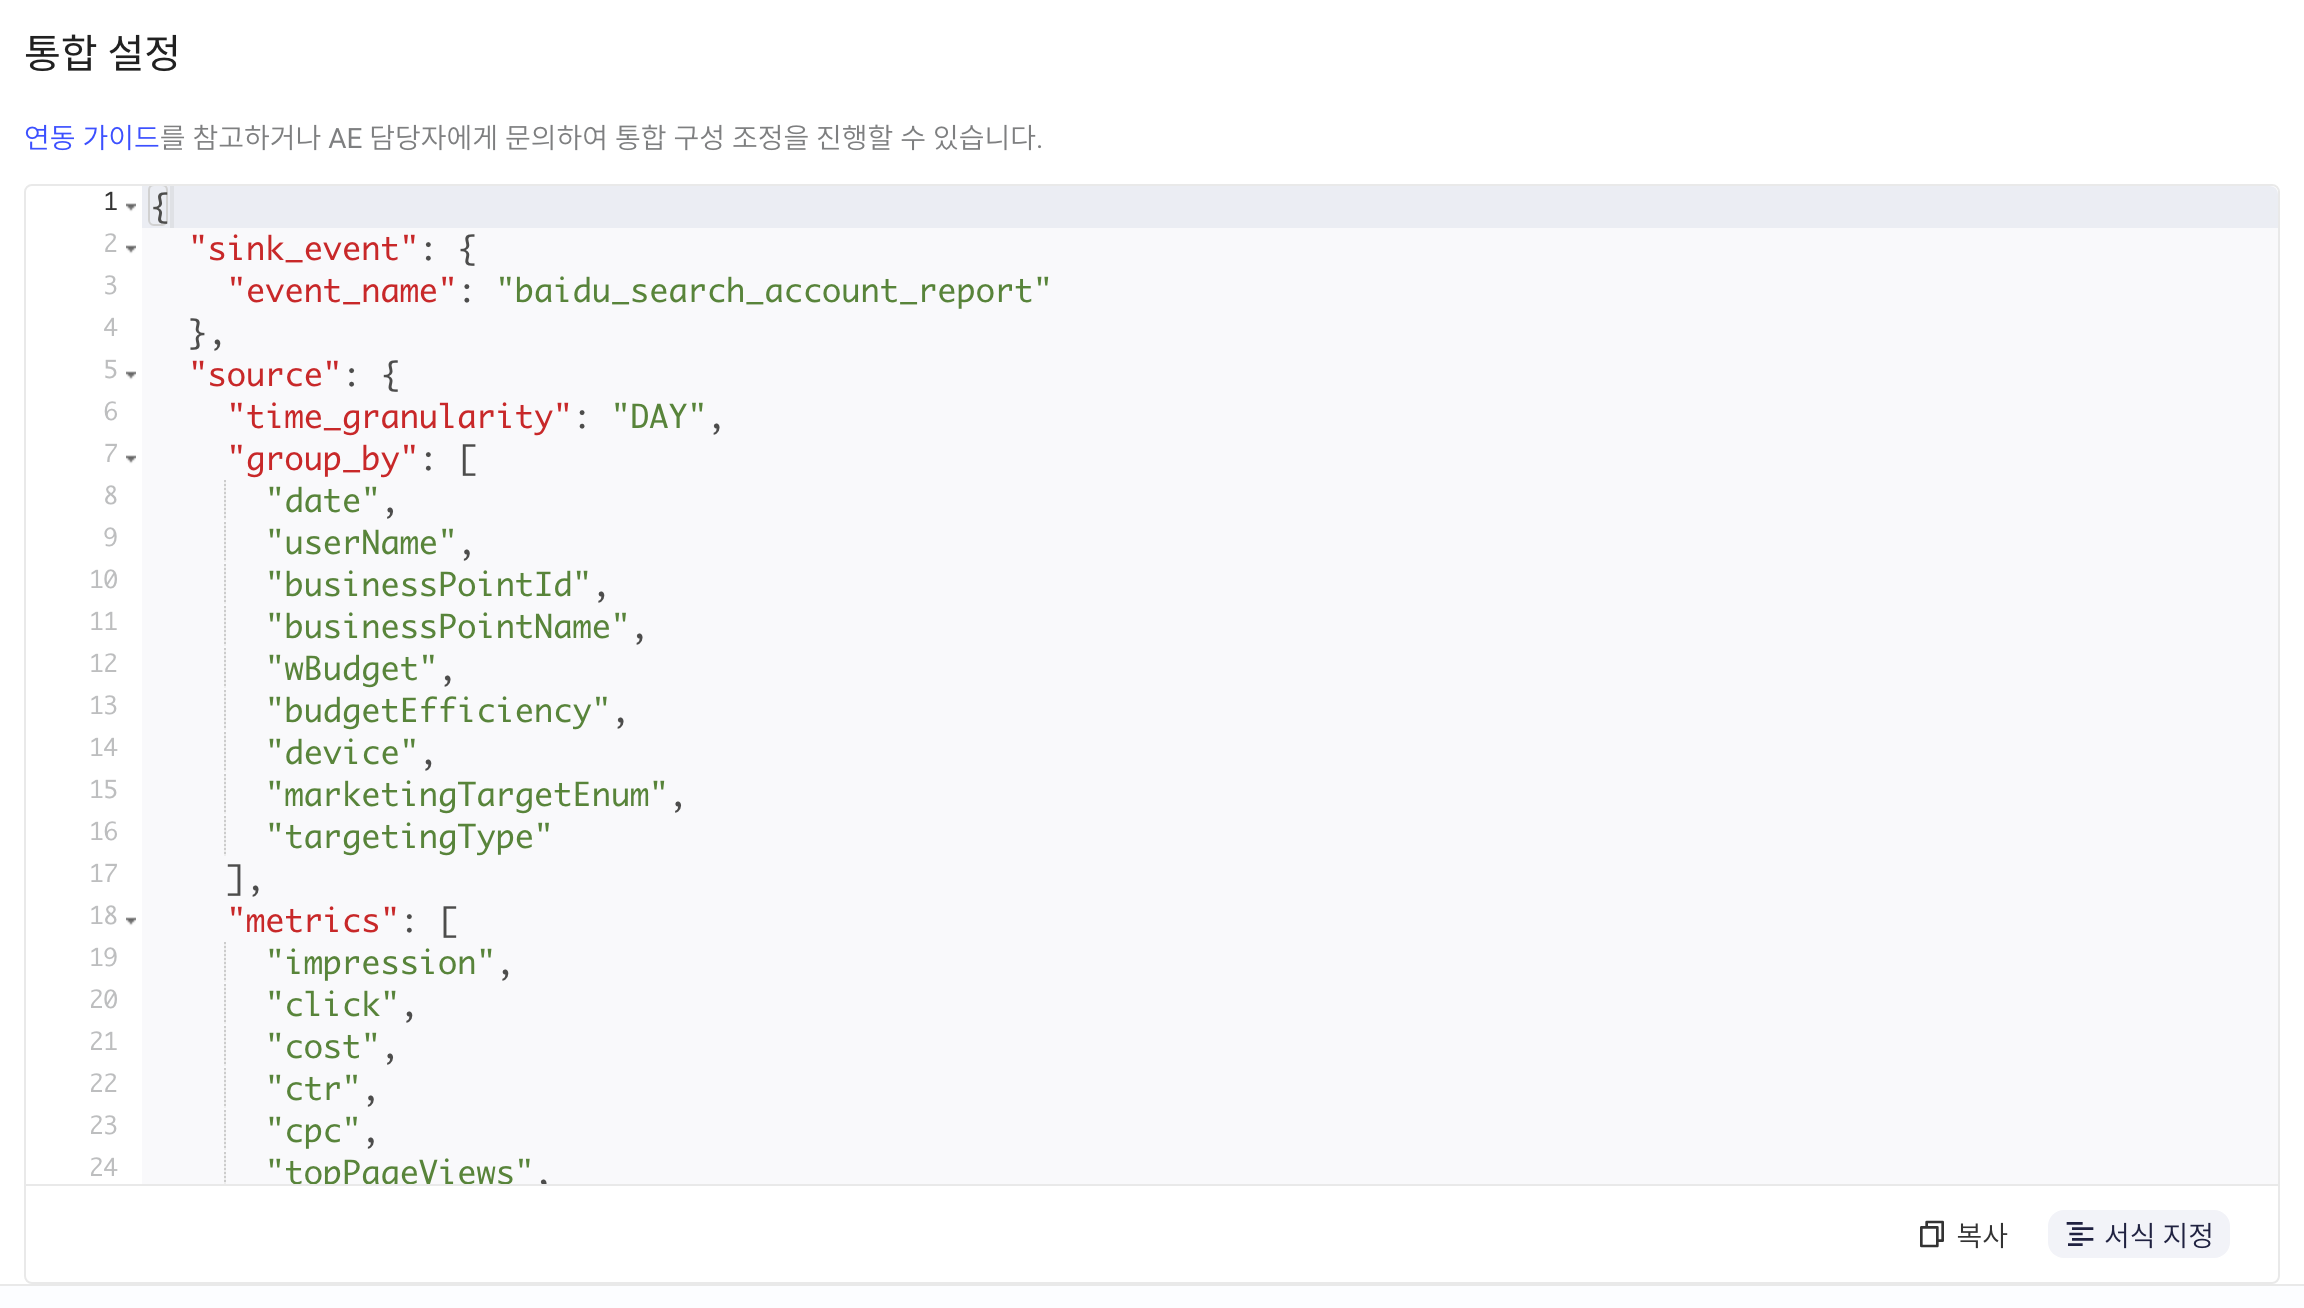Click the "budgetEfficiency" entry
The image size is (2304, 1308).
click(437, 711)
